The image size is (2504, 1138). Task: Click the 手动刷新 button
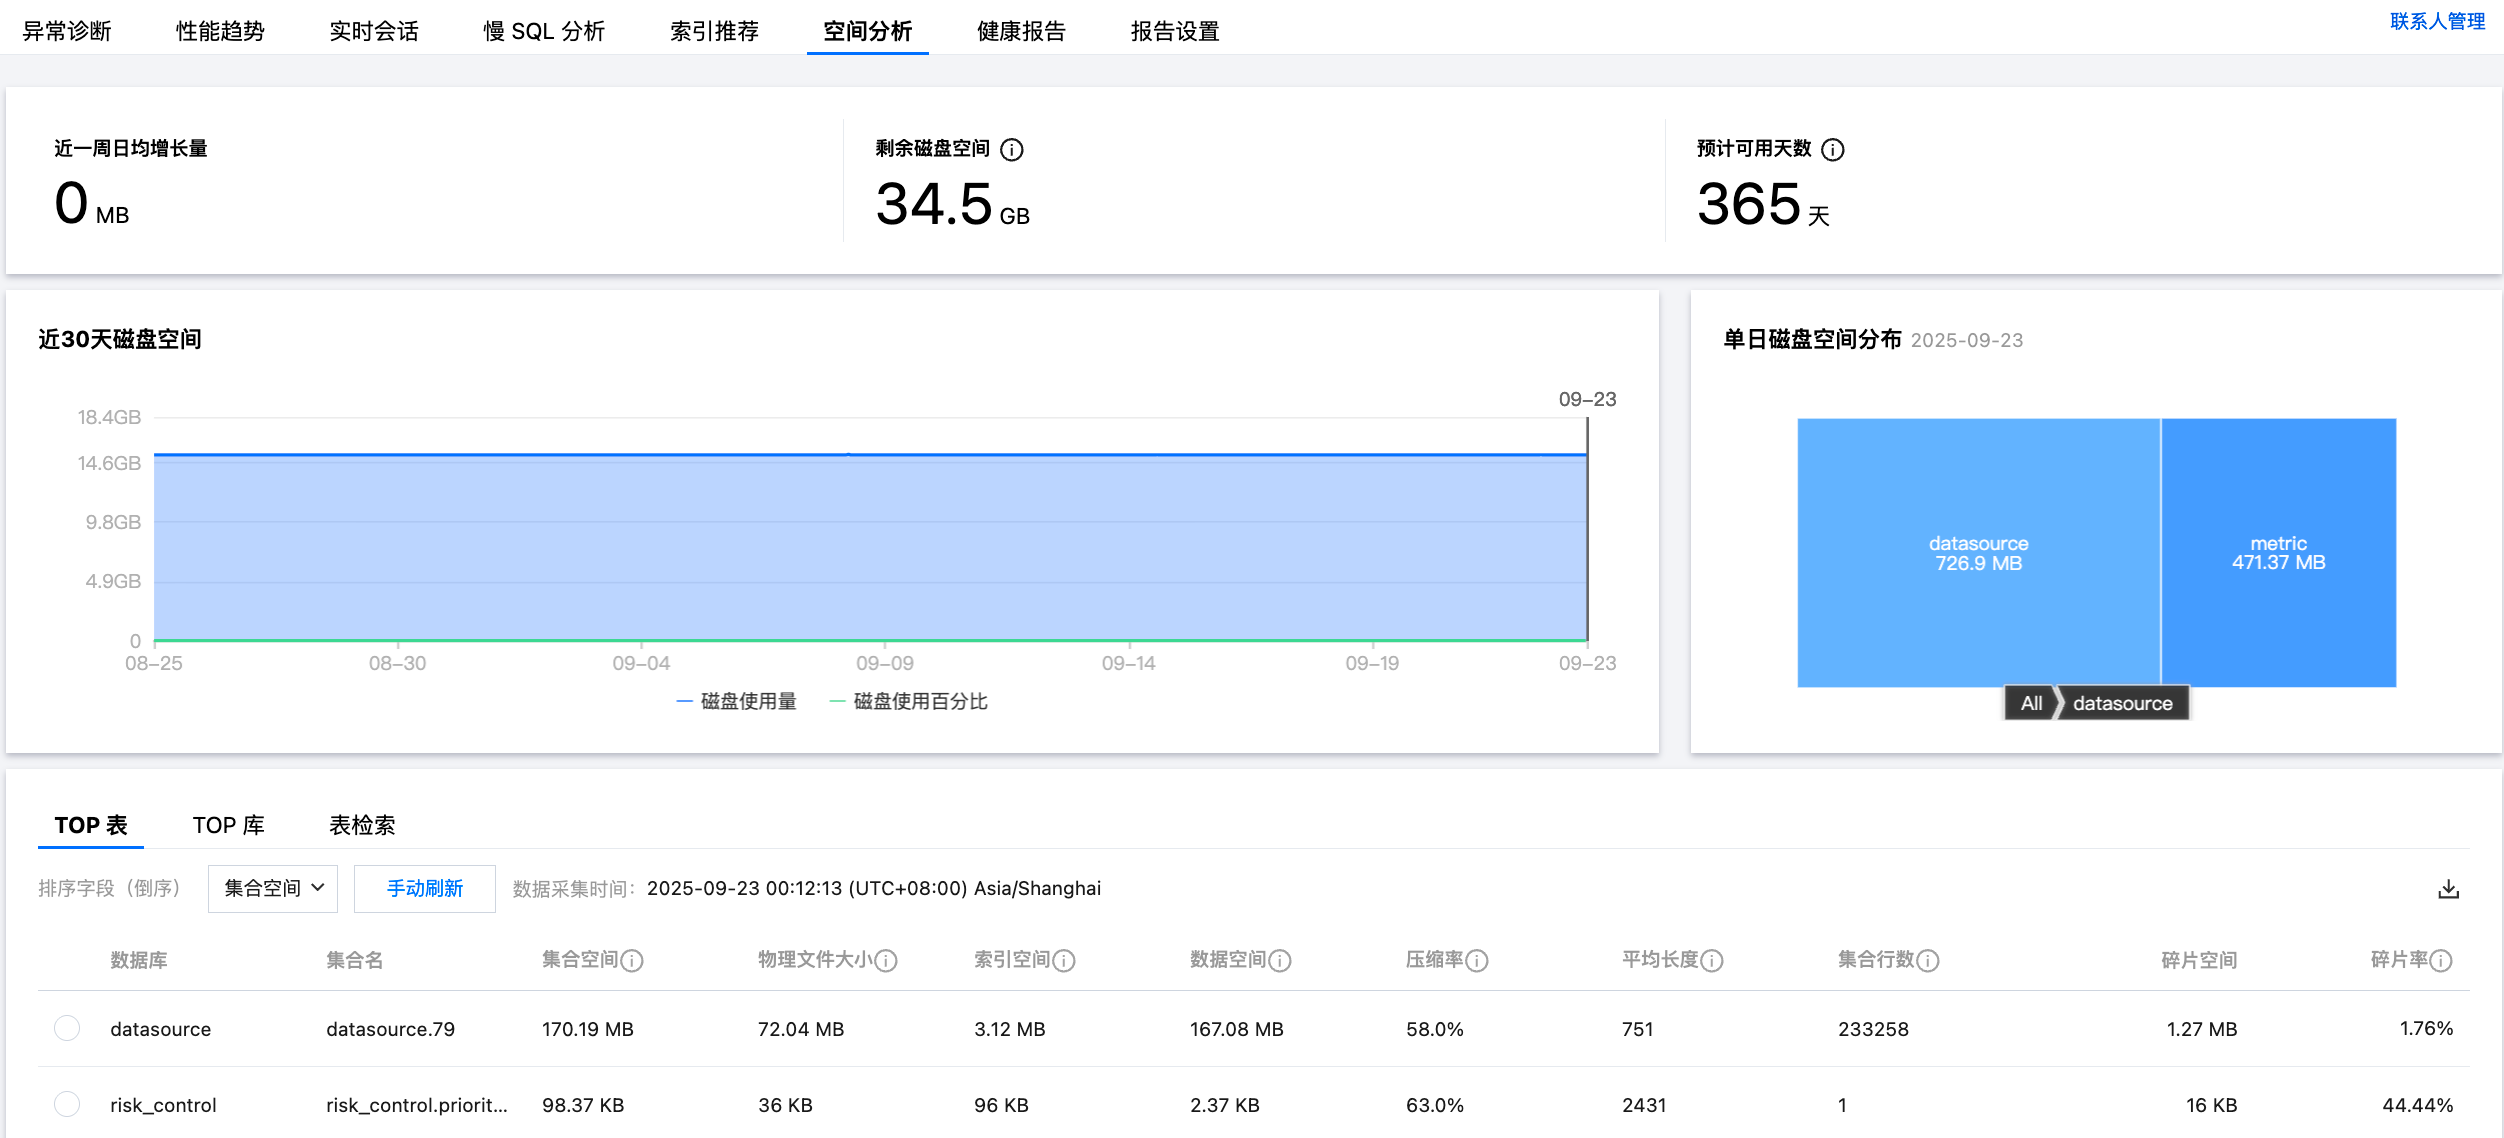coord(424,889)
